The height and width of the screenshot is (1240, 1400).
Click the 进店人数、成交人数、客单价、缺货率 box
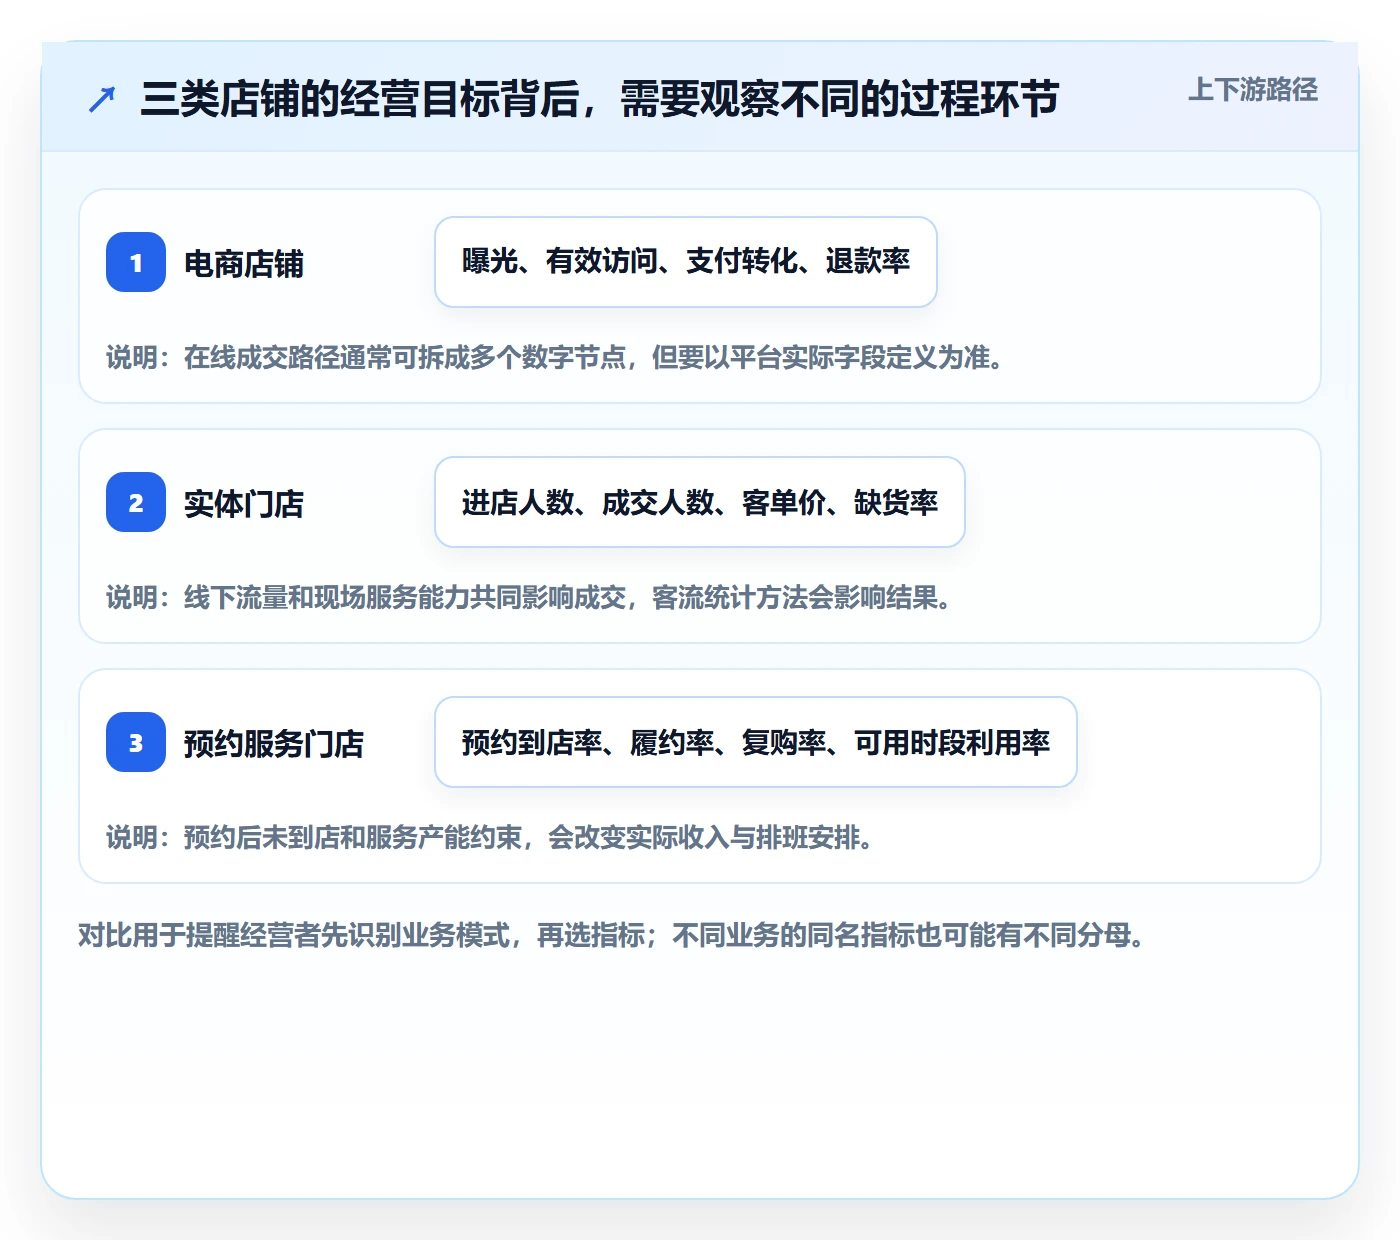700,502
